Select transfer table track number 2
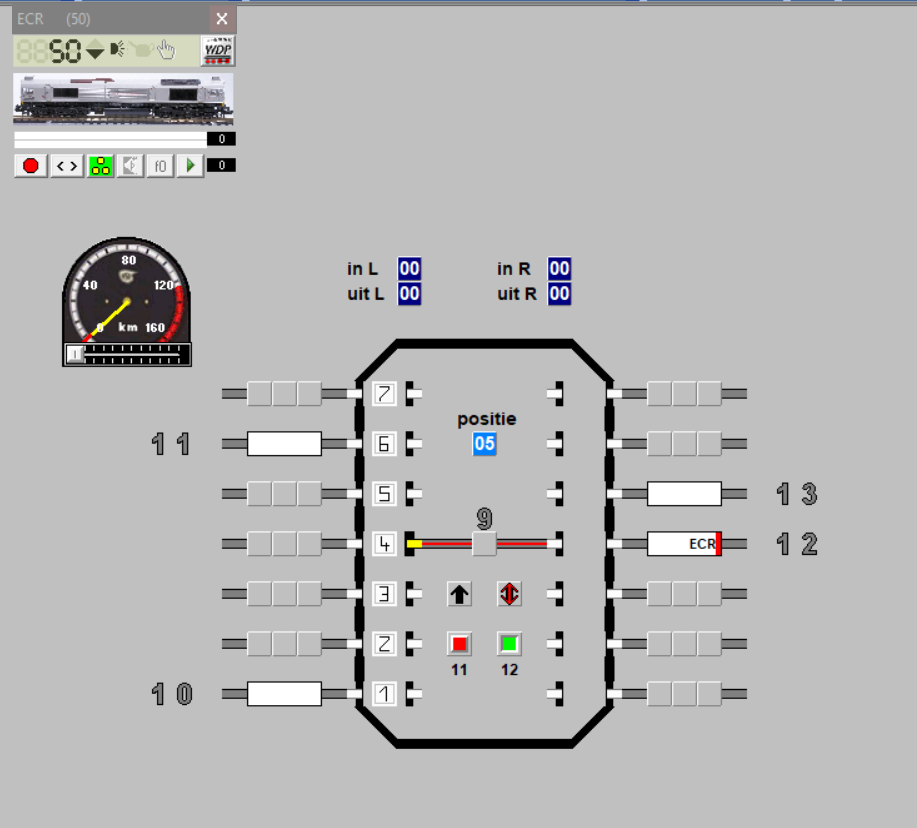The width and height of the screenshot is (917, 828). 384,644
